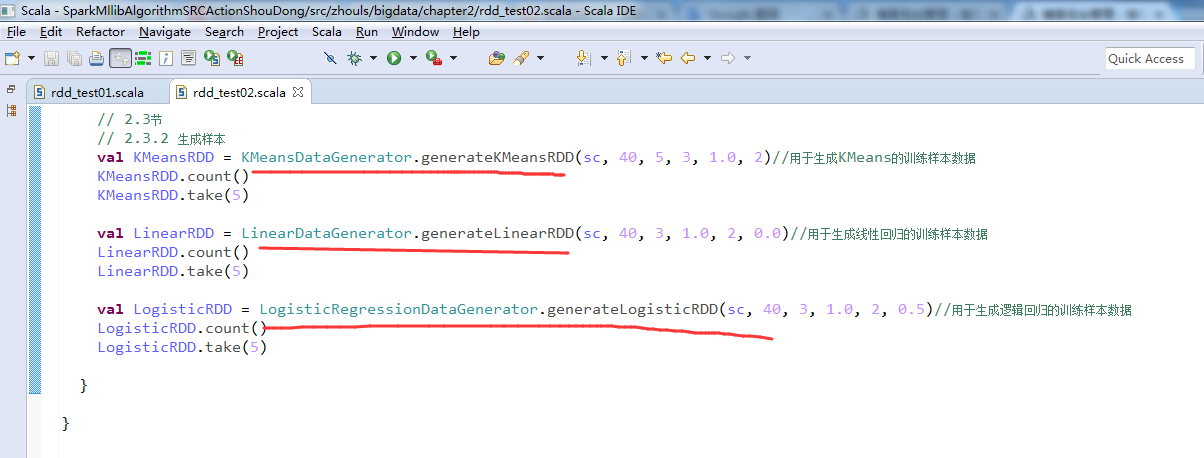This screenshot has height=458, width=1204.
Task: Toggle the highlighted refresh-arrows toolbar button
Action: tap(120, 59)
